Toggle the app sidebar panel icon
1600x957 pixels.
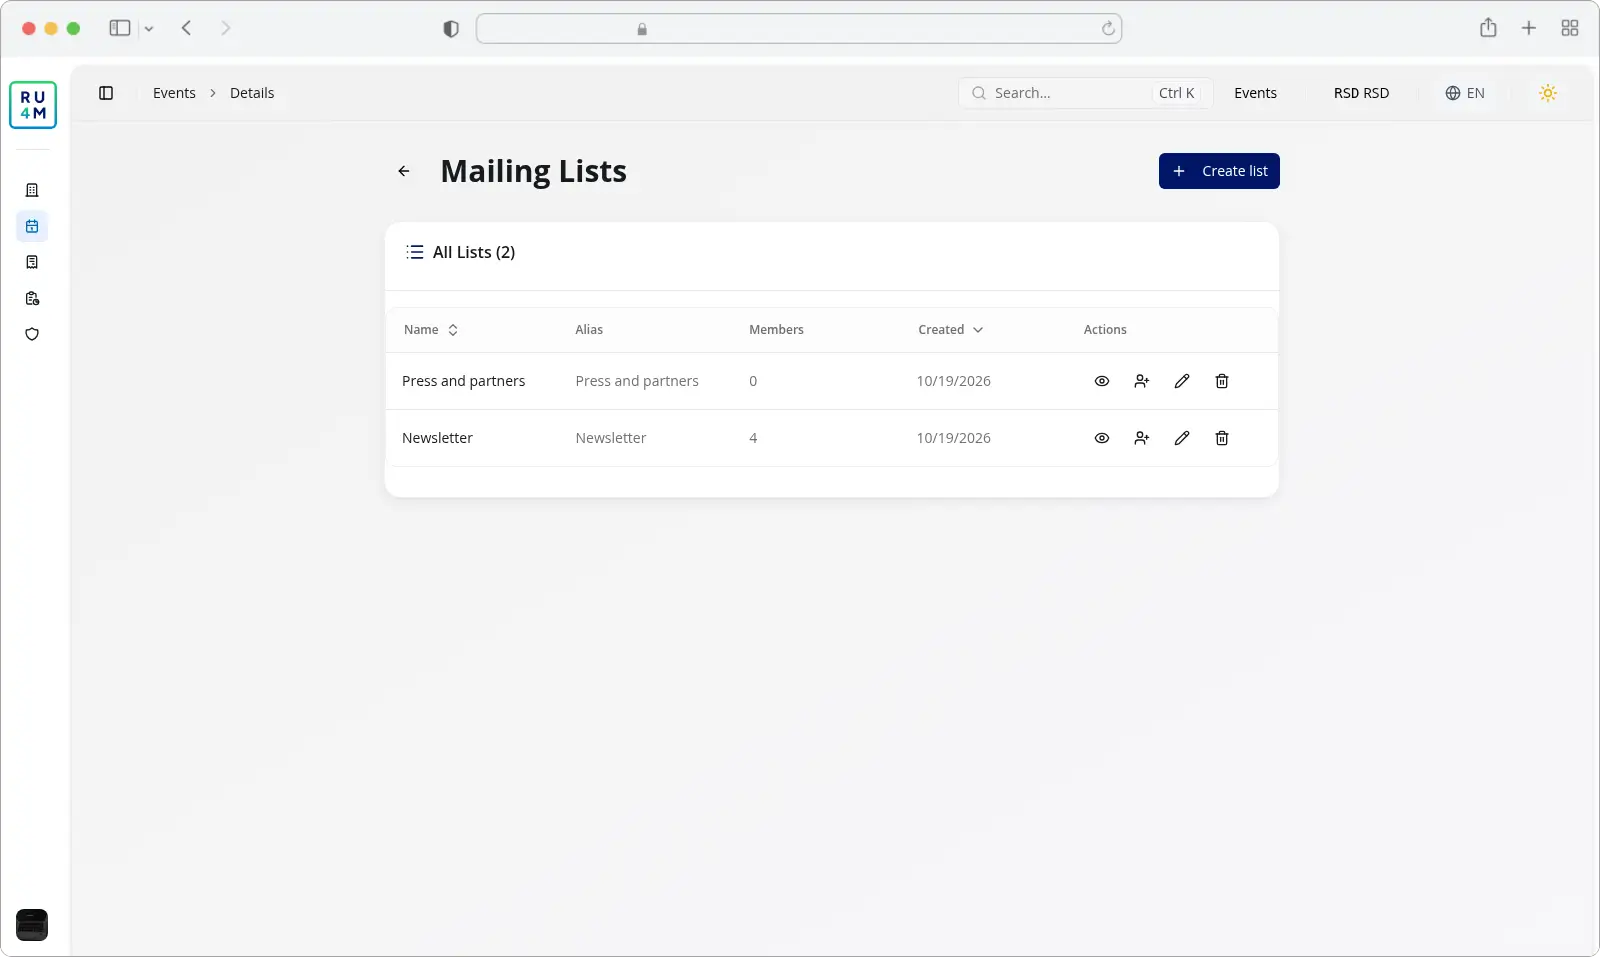[x=106, y=93]
